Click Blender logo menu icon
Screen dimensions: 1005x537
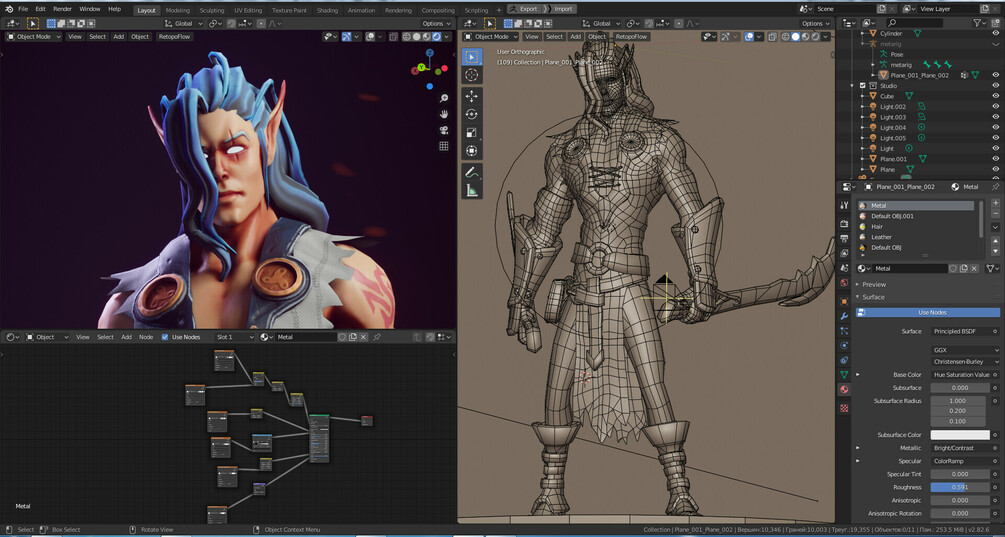(x=9, y=9)
